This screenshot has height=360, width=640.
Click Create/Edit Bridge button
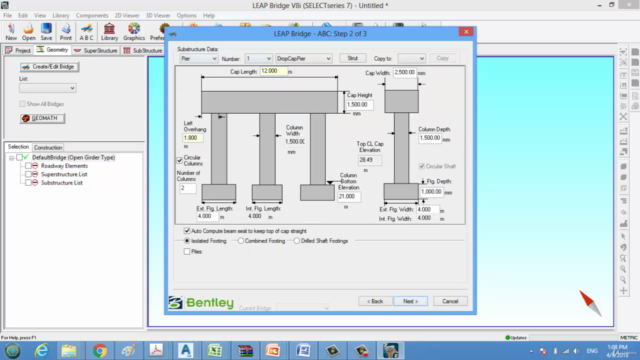pos(49,67)
